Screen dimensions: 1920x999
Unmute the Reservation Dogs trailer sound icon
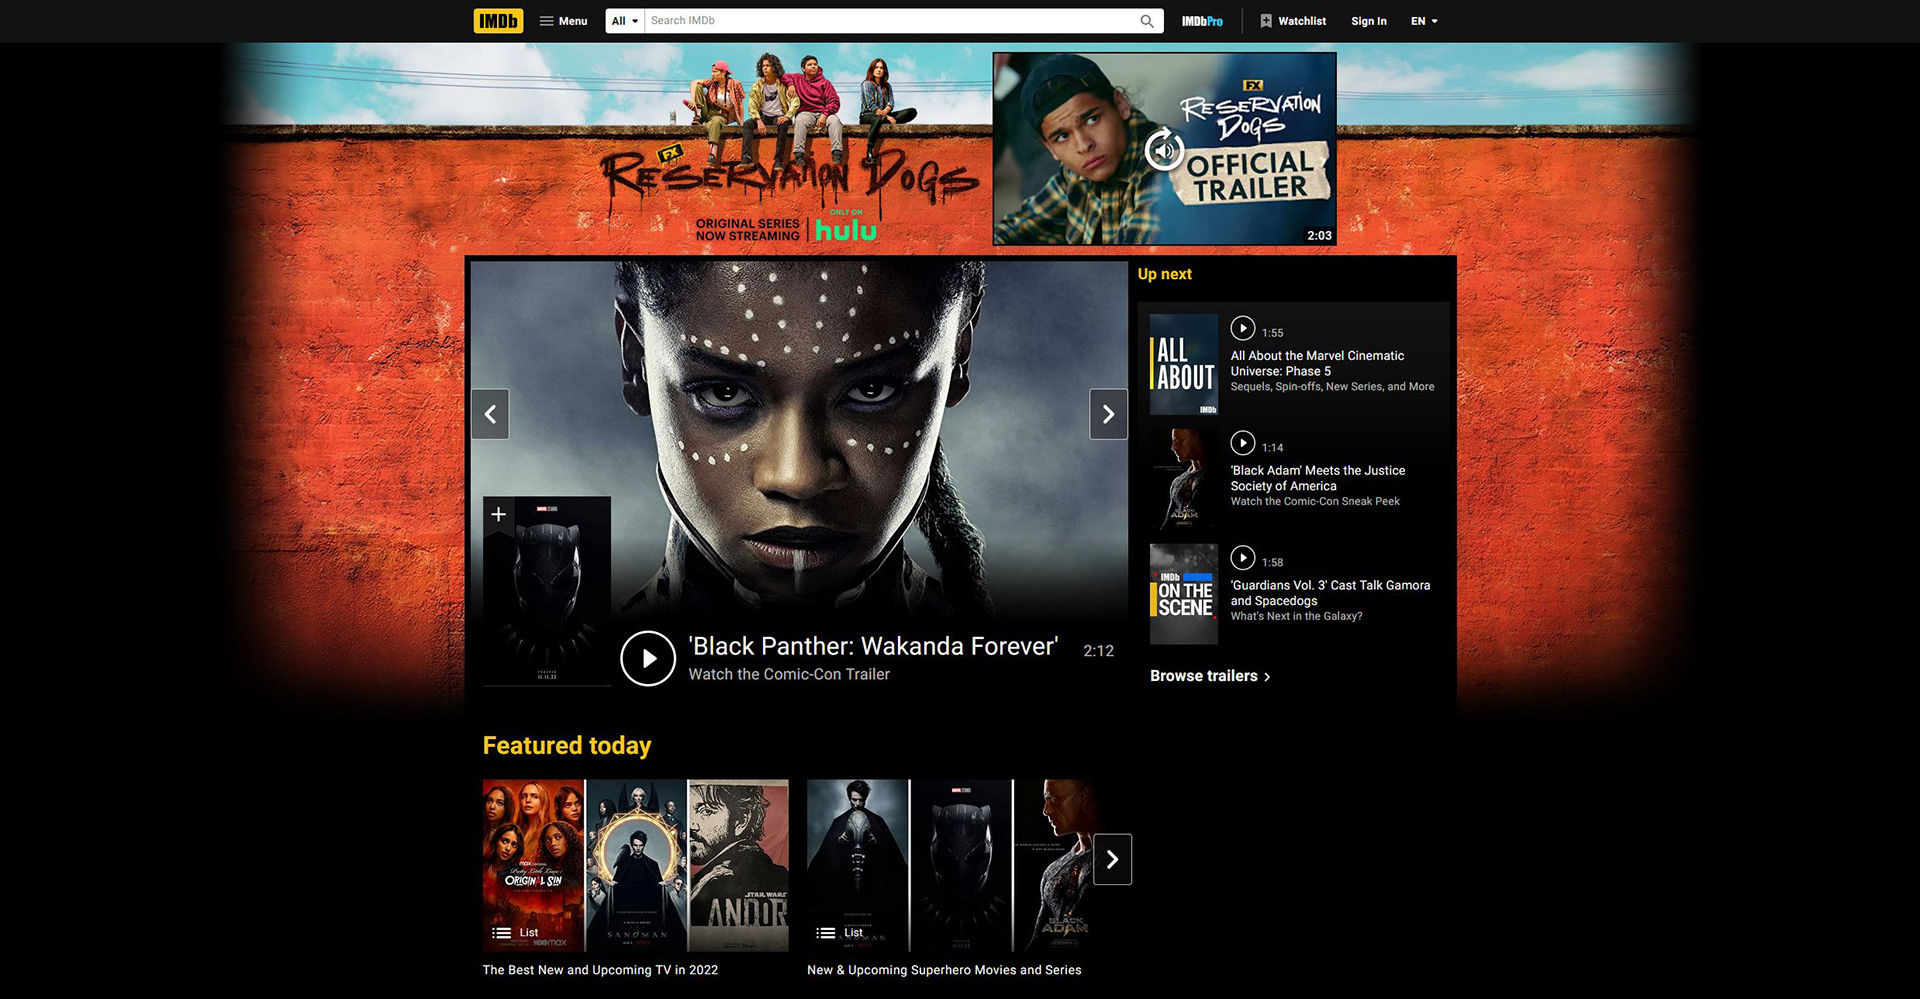1164,150
